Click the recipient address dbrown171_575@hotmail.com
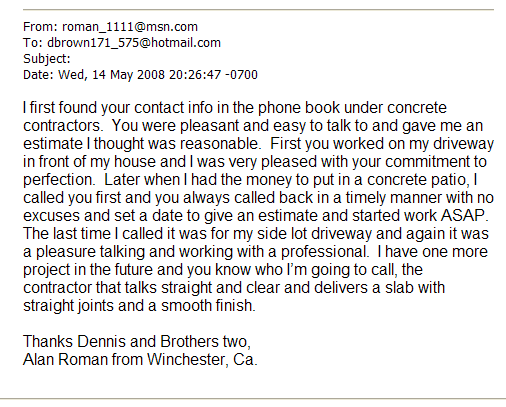The height and width of the screenshot is (407, 506). [x=134, y=43]
